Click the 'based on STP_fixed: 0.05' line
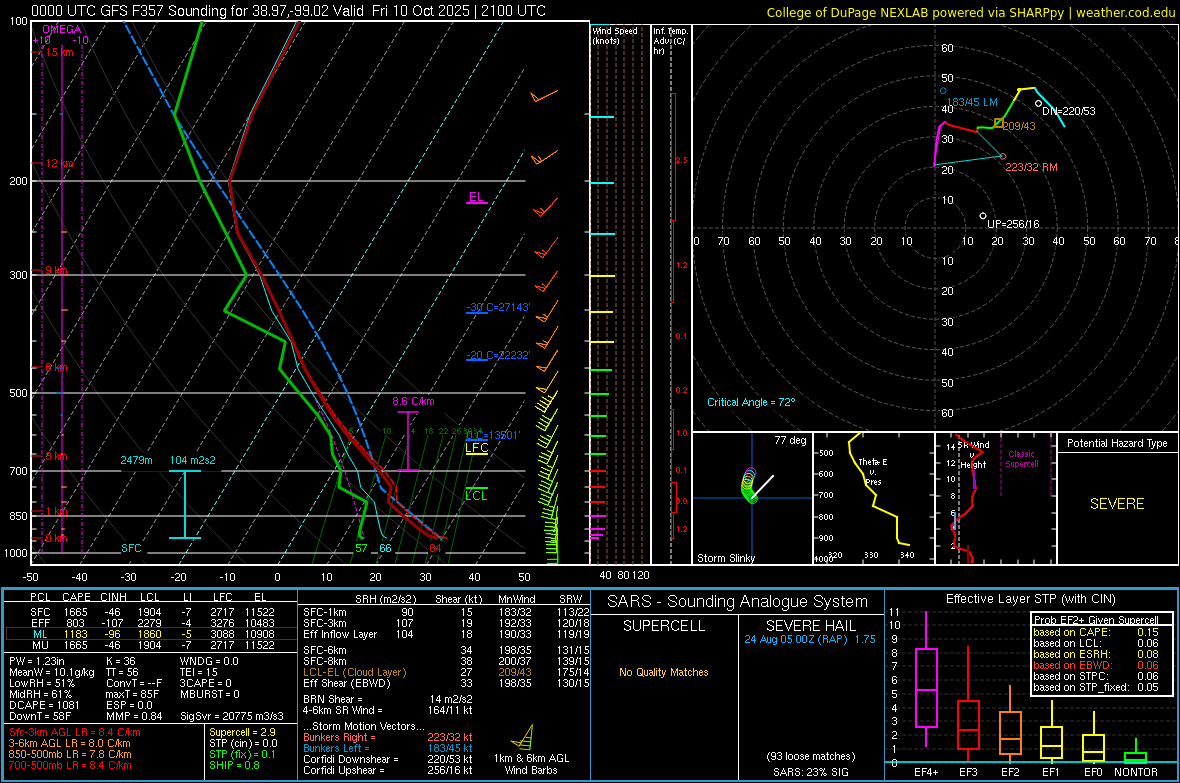 [x=1096, y=687]
